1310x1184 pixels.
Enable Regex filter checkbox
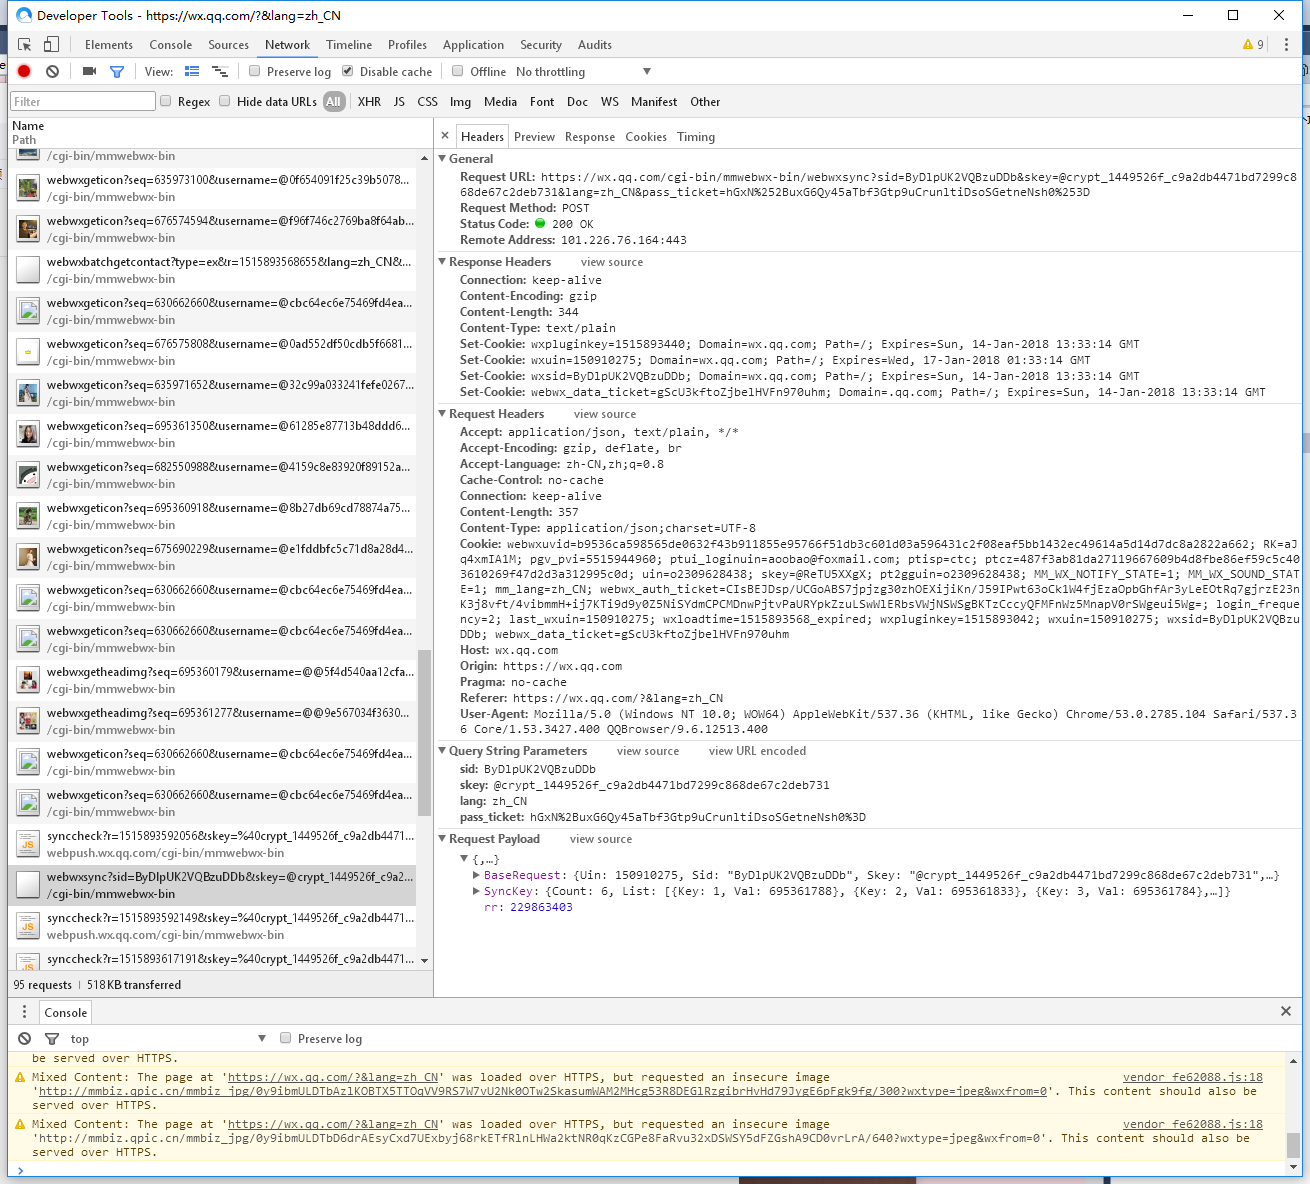tap(166, 101)
